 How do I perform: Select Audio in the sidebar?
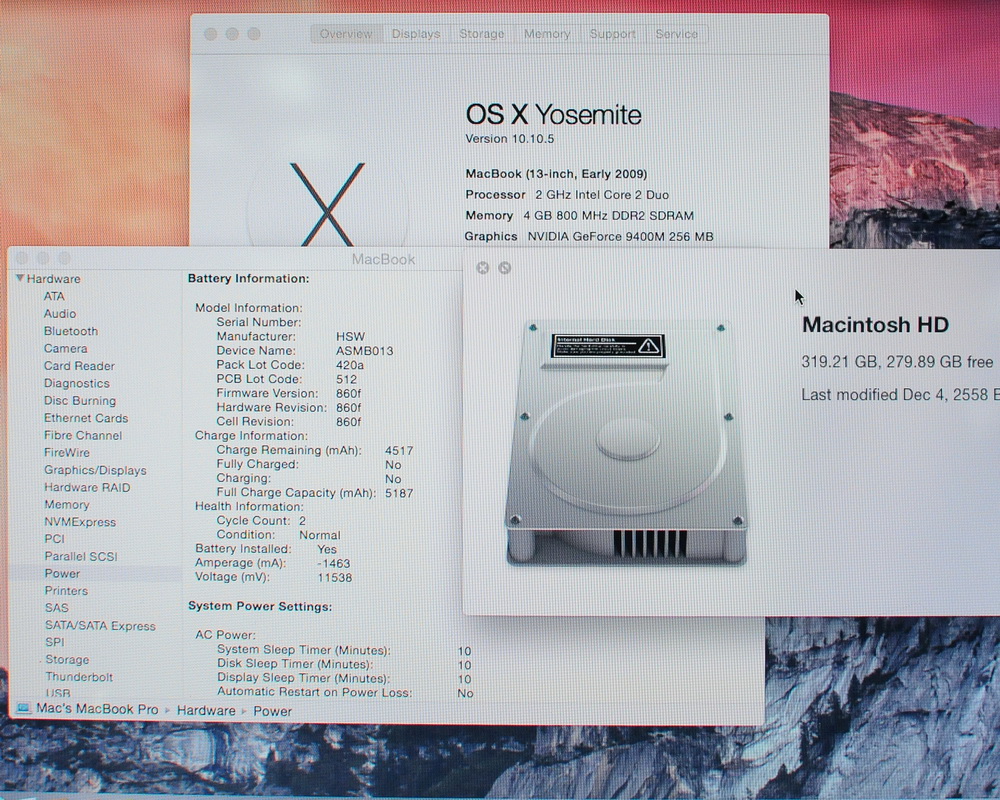(x=60, y=313)
